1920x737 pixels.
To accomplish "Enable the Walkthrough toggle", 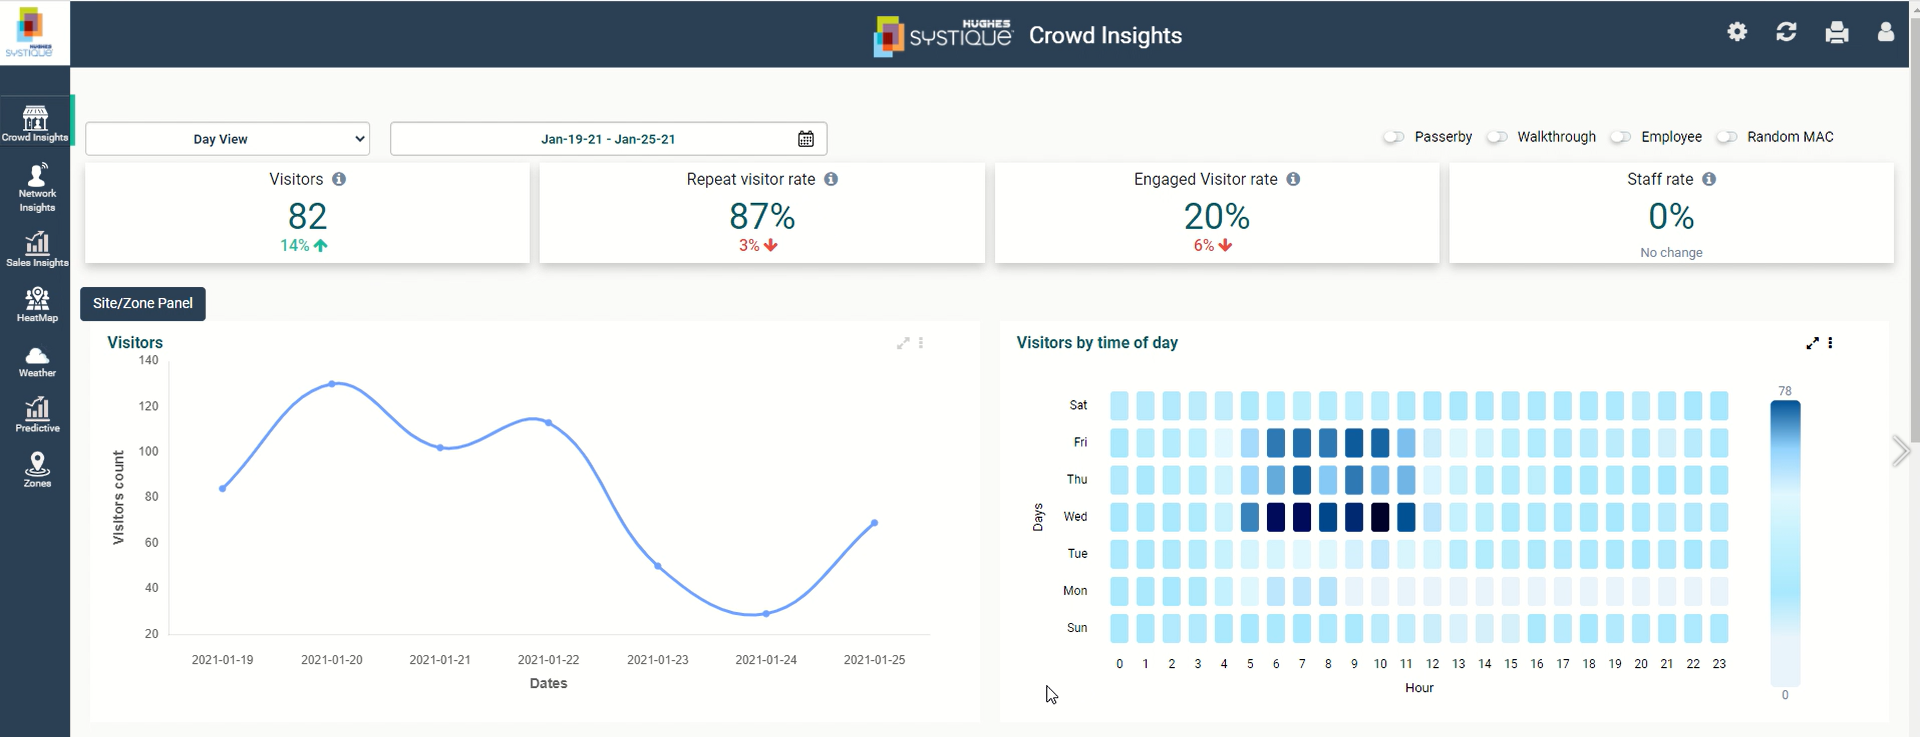I will click(1496, 137).
